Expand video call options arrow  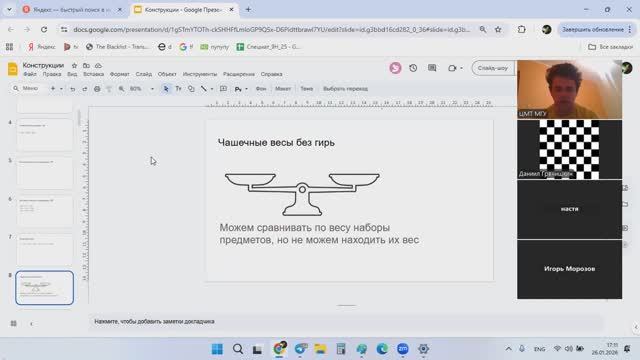(461, 68)
